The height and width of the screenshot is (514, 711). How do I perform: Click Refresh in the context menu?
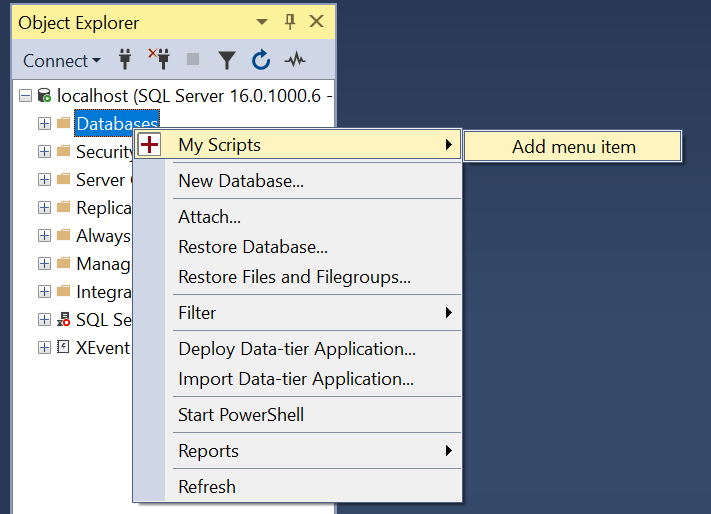pyautogui.click(x=298, y=486)
